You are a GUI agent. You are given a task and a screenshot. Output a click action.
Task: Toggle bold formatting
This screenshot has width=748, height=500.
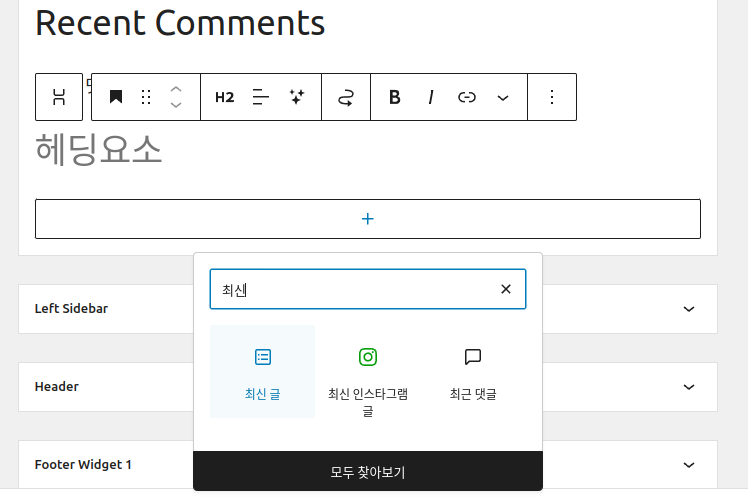395,97
